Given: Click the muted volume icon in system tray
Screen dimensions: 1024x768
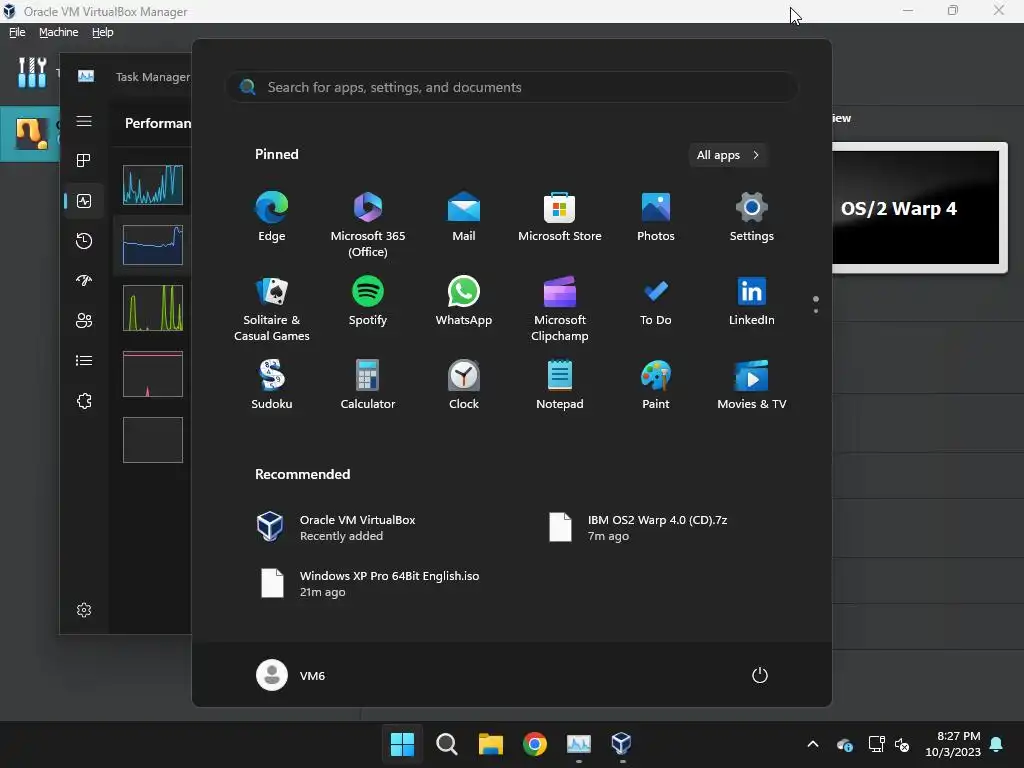Looking at the screenshot, I should [902, 744].
